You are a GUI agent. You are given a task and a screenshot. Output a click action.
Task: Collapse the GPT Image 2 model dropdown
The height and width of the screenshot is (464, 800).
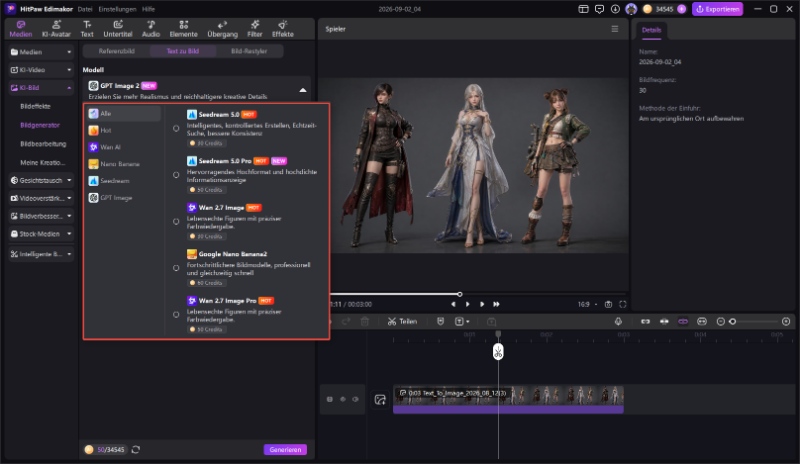coord(303,90)
